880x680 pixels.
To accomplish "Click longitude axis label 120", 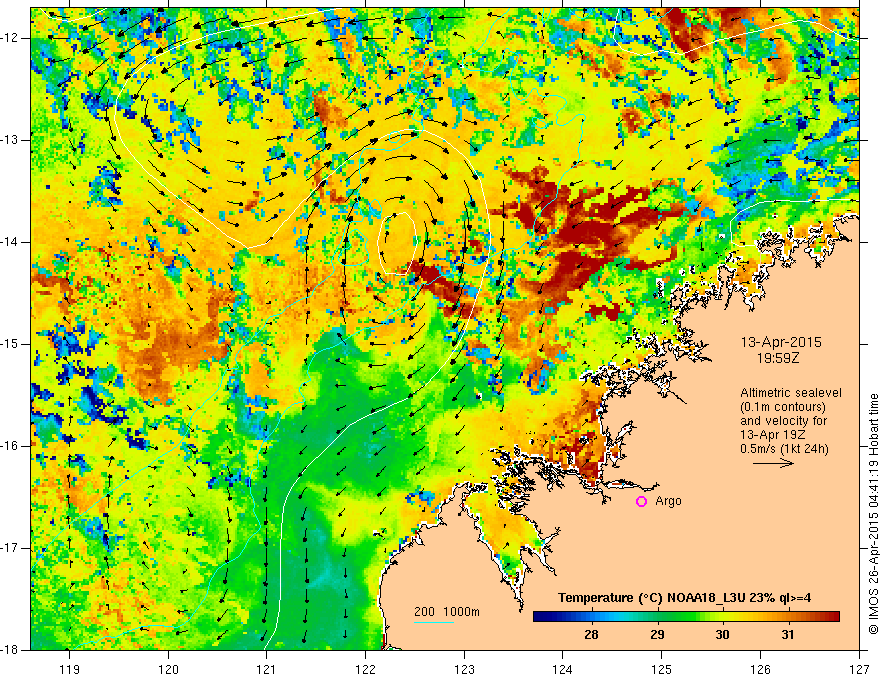I will 168,669.
